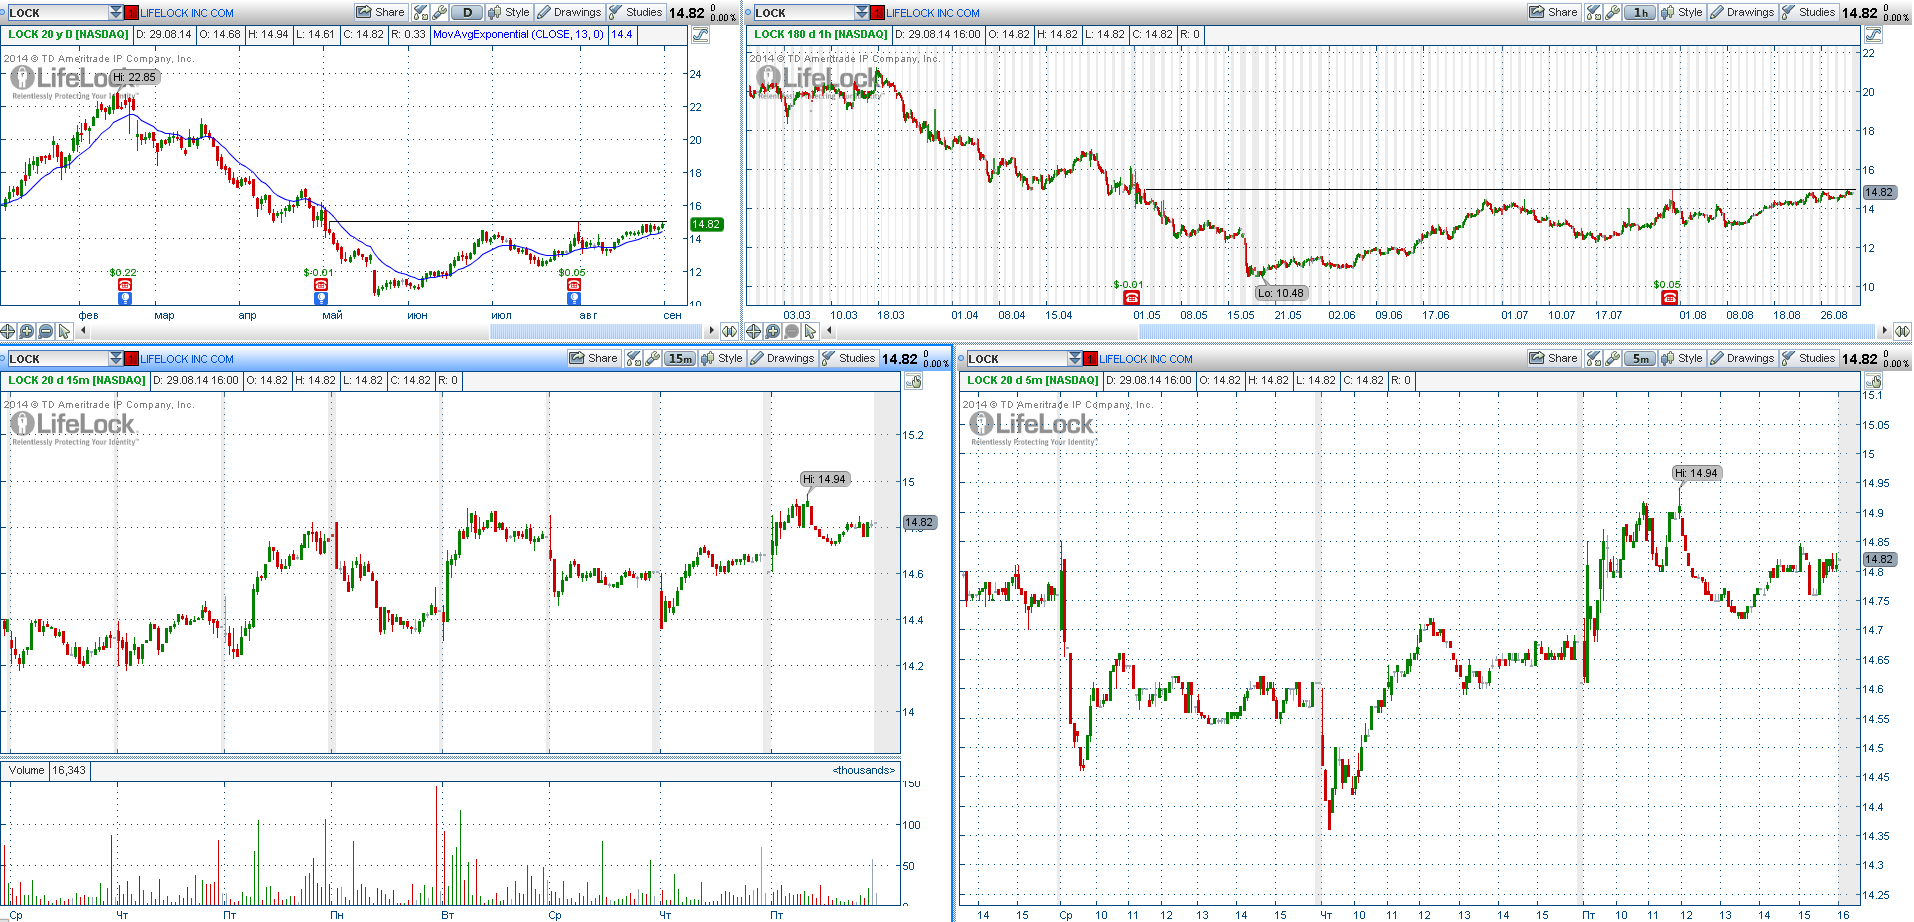Click LOCK 180 d 1h [NASDAQ] chart title

[x=821, y=34]
